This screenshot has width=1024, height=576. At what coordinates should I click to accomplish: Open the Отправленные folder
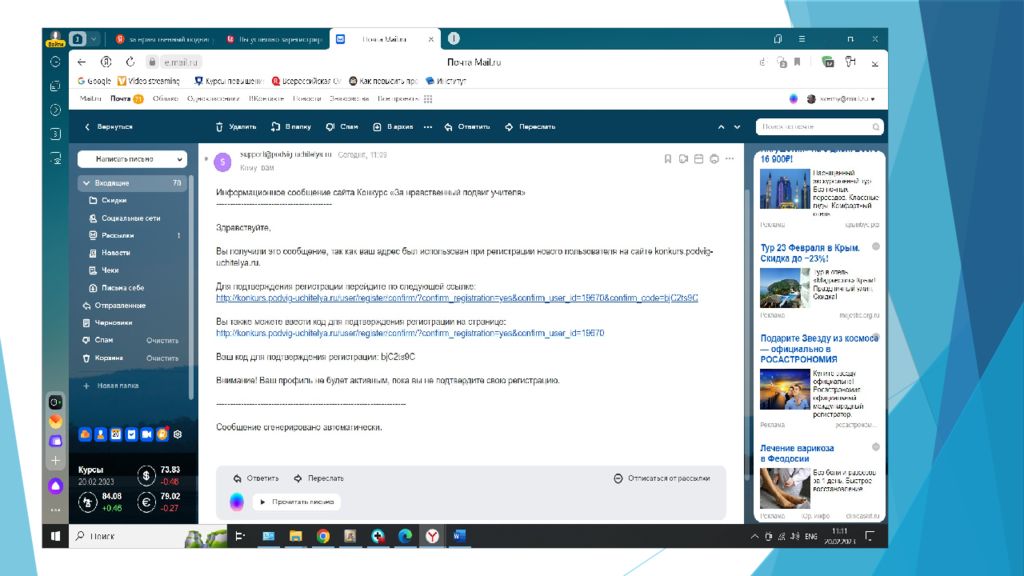120,306
